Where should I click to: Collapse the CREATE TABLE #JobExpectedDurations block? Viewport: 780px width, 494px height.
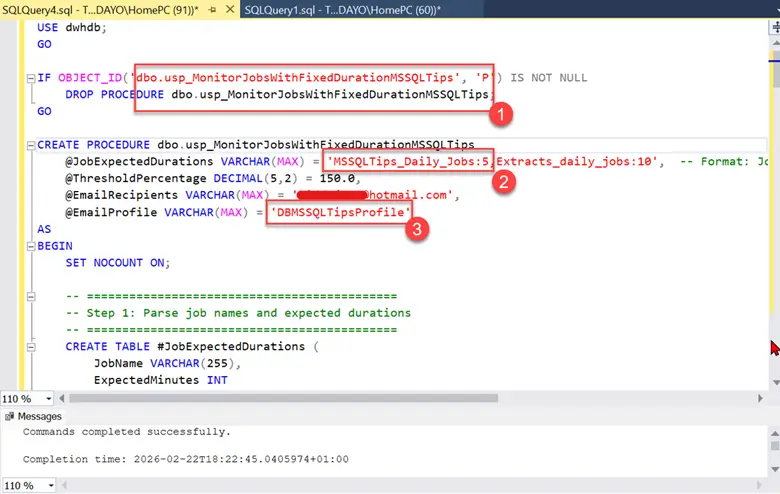tap(31, 347)
